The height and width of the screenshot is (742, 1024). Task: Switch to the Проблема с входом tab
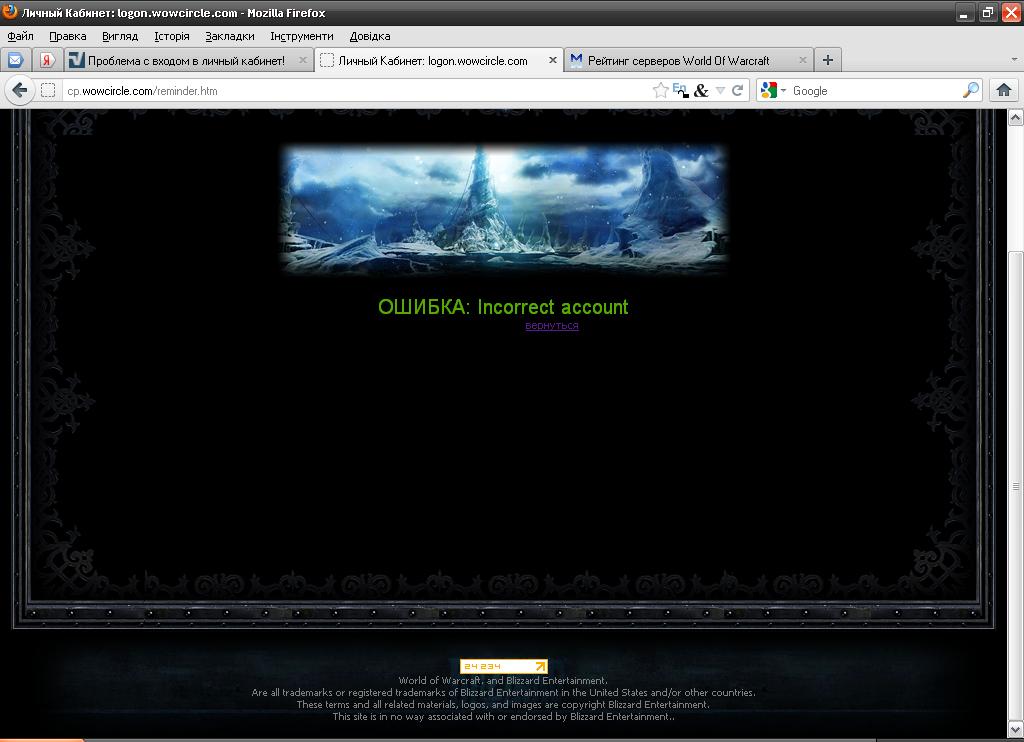185,60
